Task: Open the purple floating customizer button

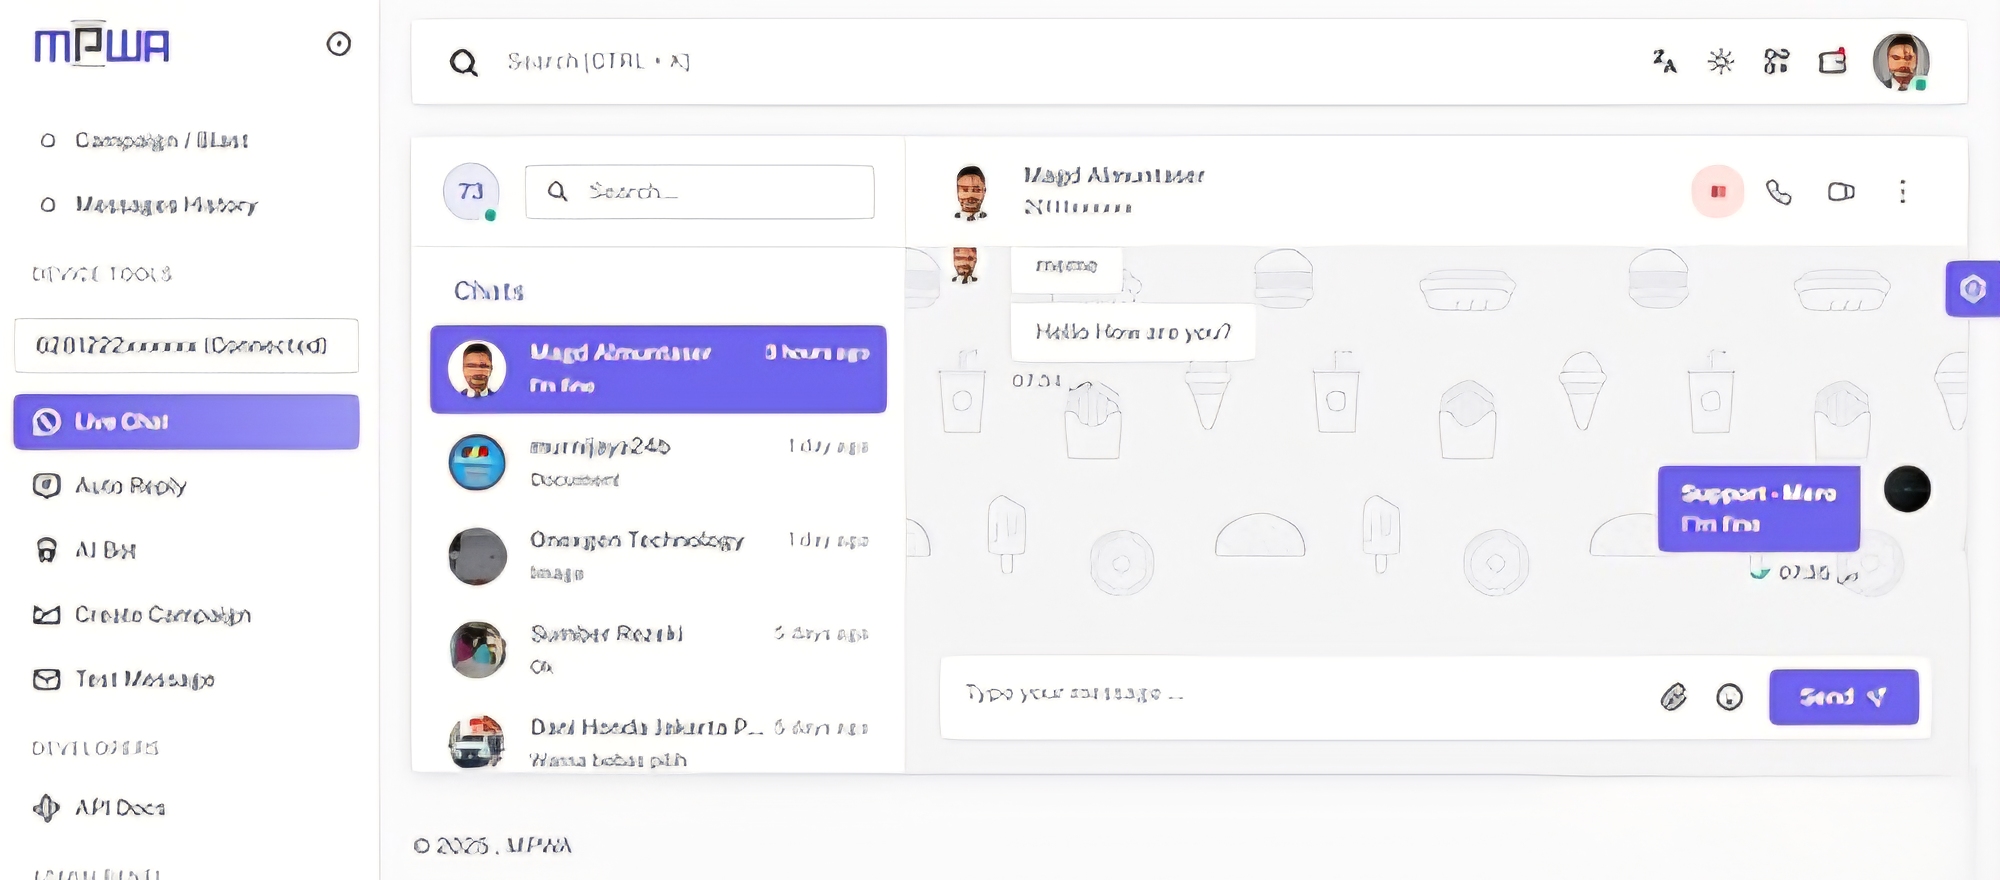Action: [x=1973, y=289]
